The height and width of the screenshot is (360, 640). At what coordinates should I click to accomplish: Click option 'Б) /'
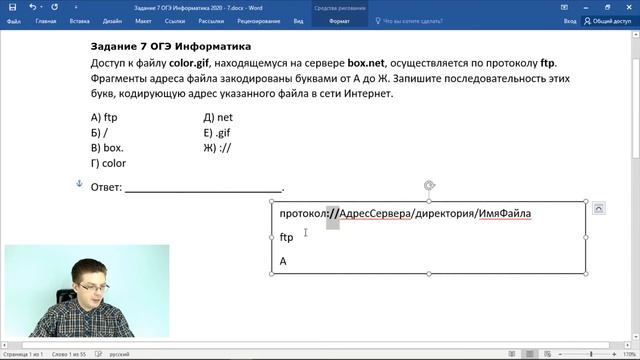click(99, 133)
